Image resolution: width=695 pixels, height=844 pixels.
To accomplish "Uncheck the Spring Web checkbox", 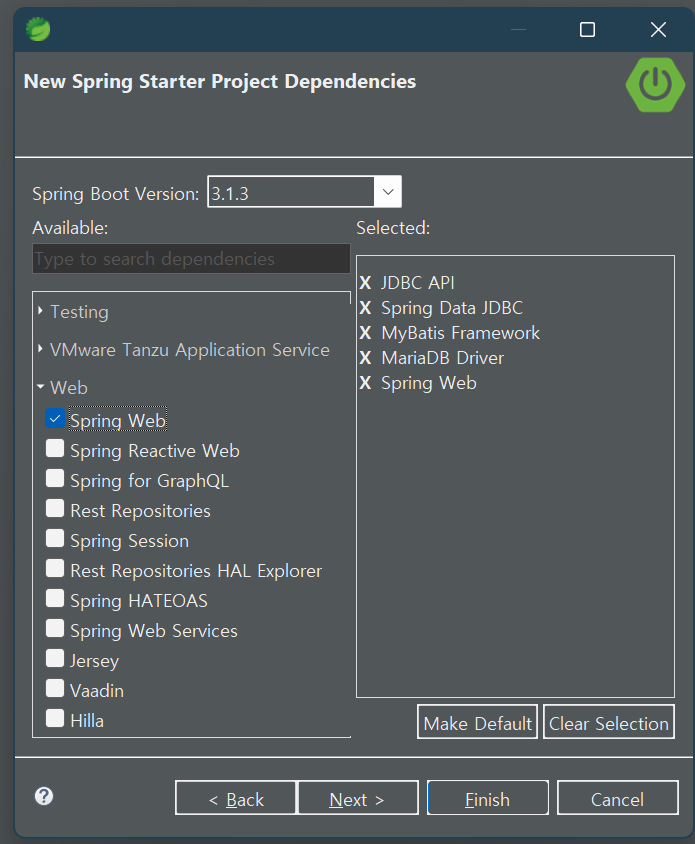I will pyautogui.click(x=55, y=418).
